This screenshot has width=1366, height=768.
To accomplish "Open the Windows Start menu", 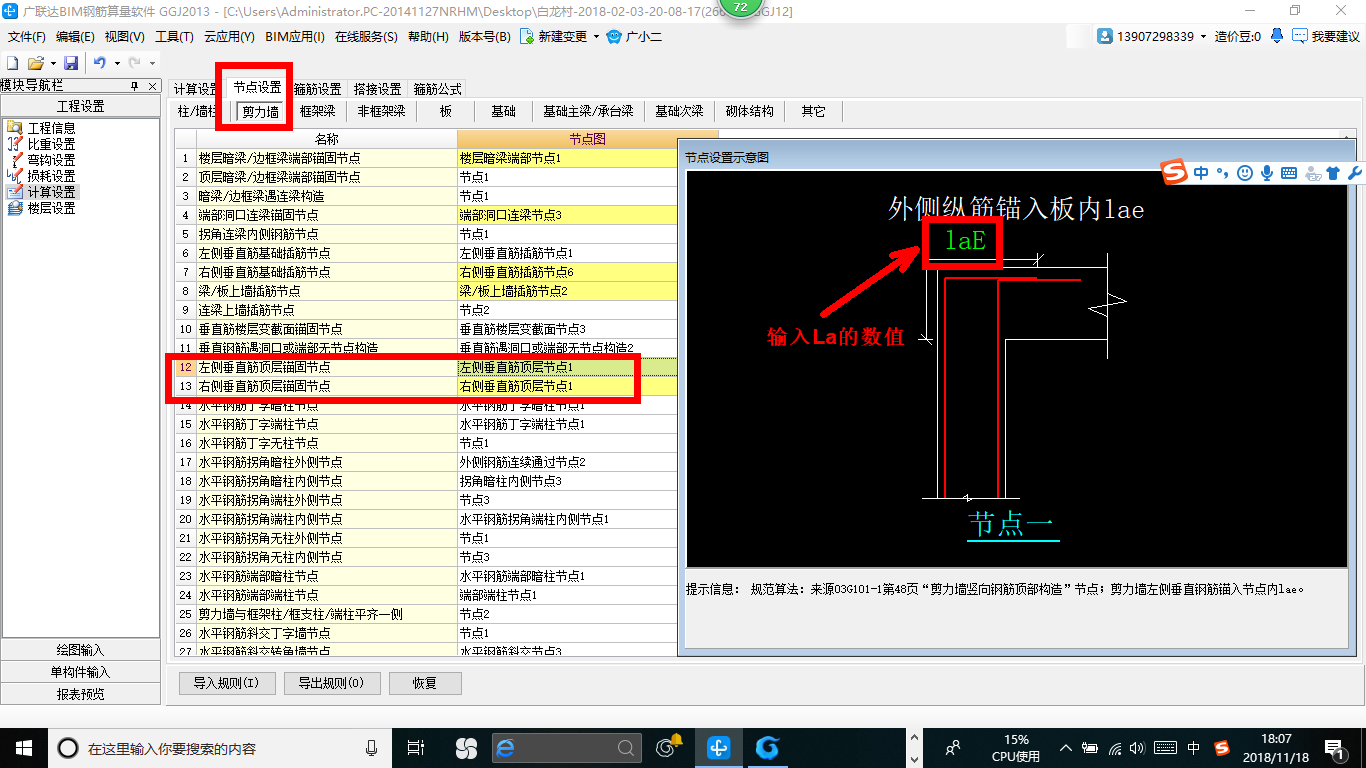I will pos(24,747).
